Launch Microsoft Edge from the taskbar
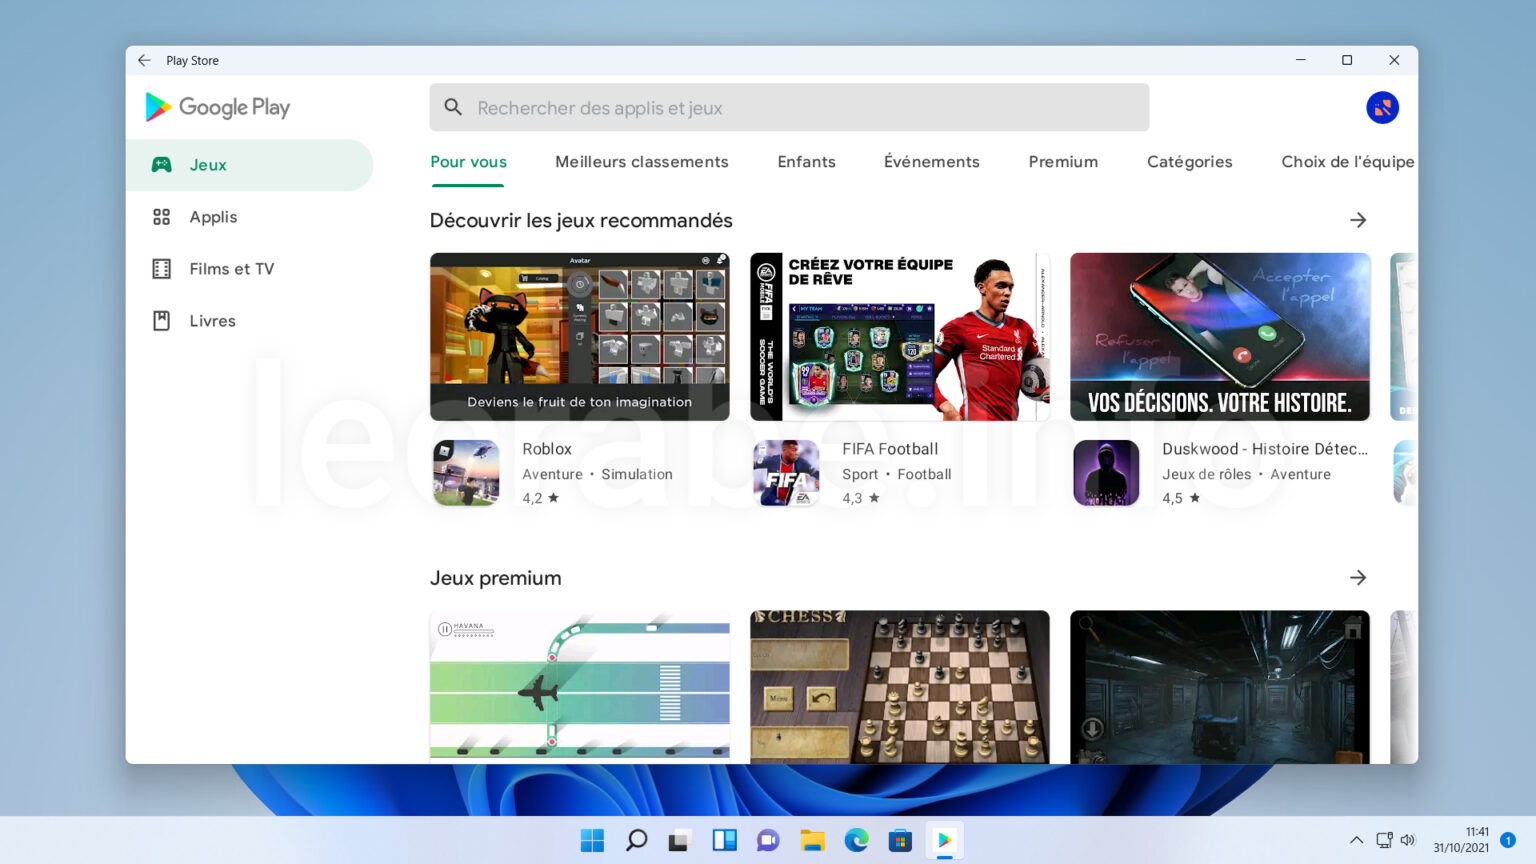The image size is (1536, 864). click(856, 840)
